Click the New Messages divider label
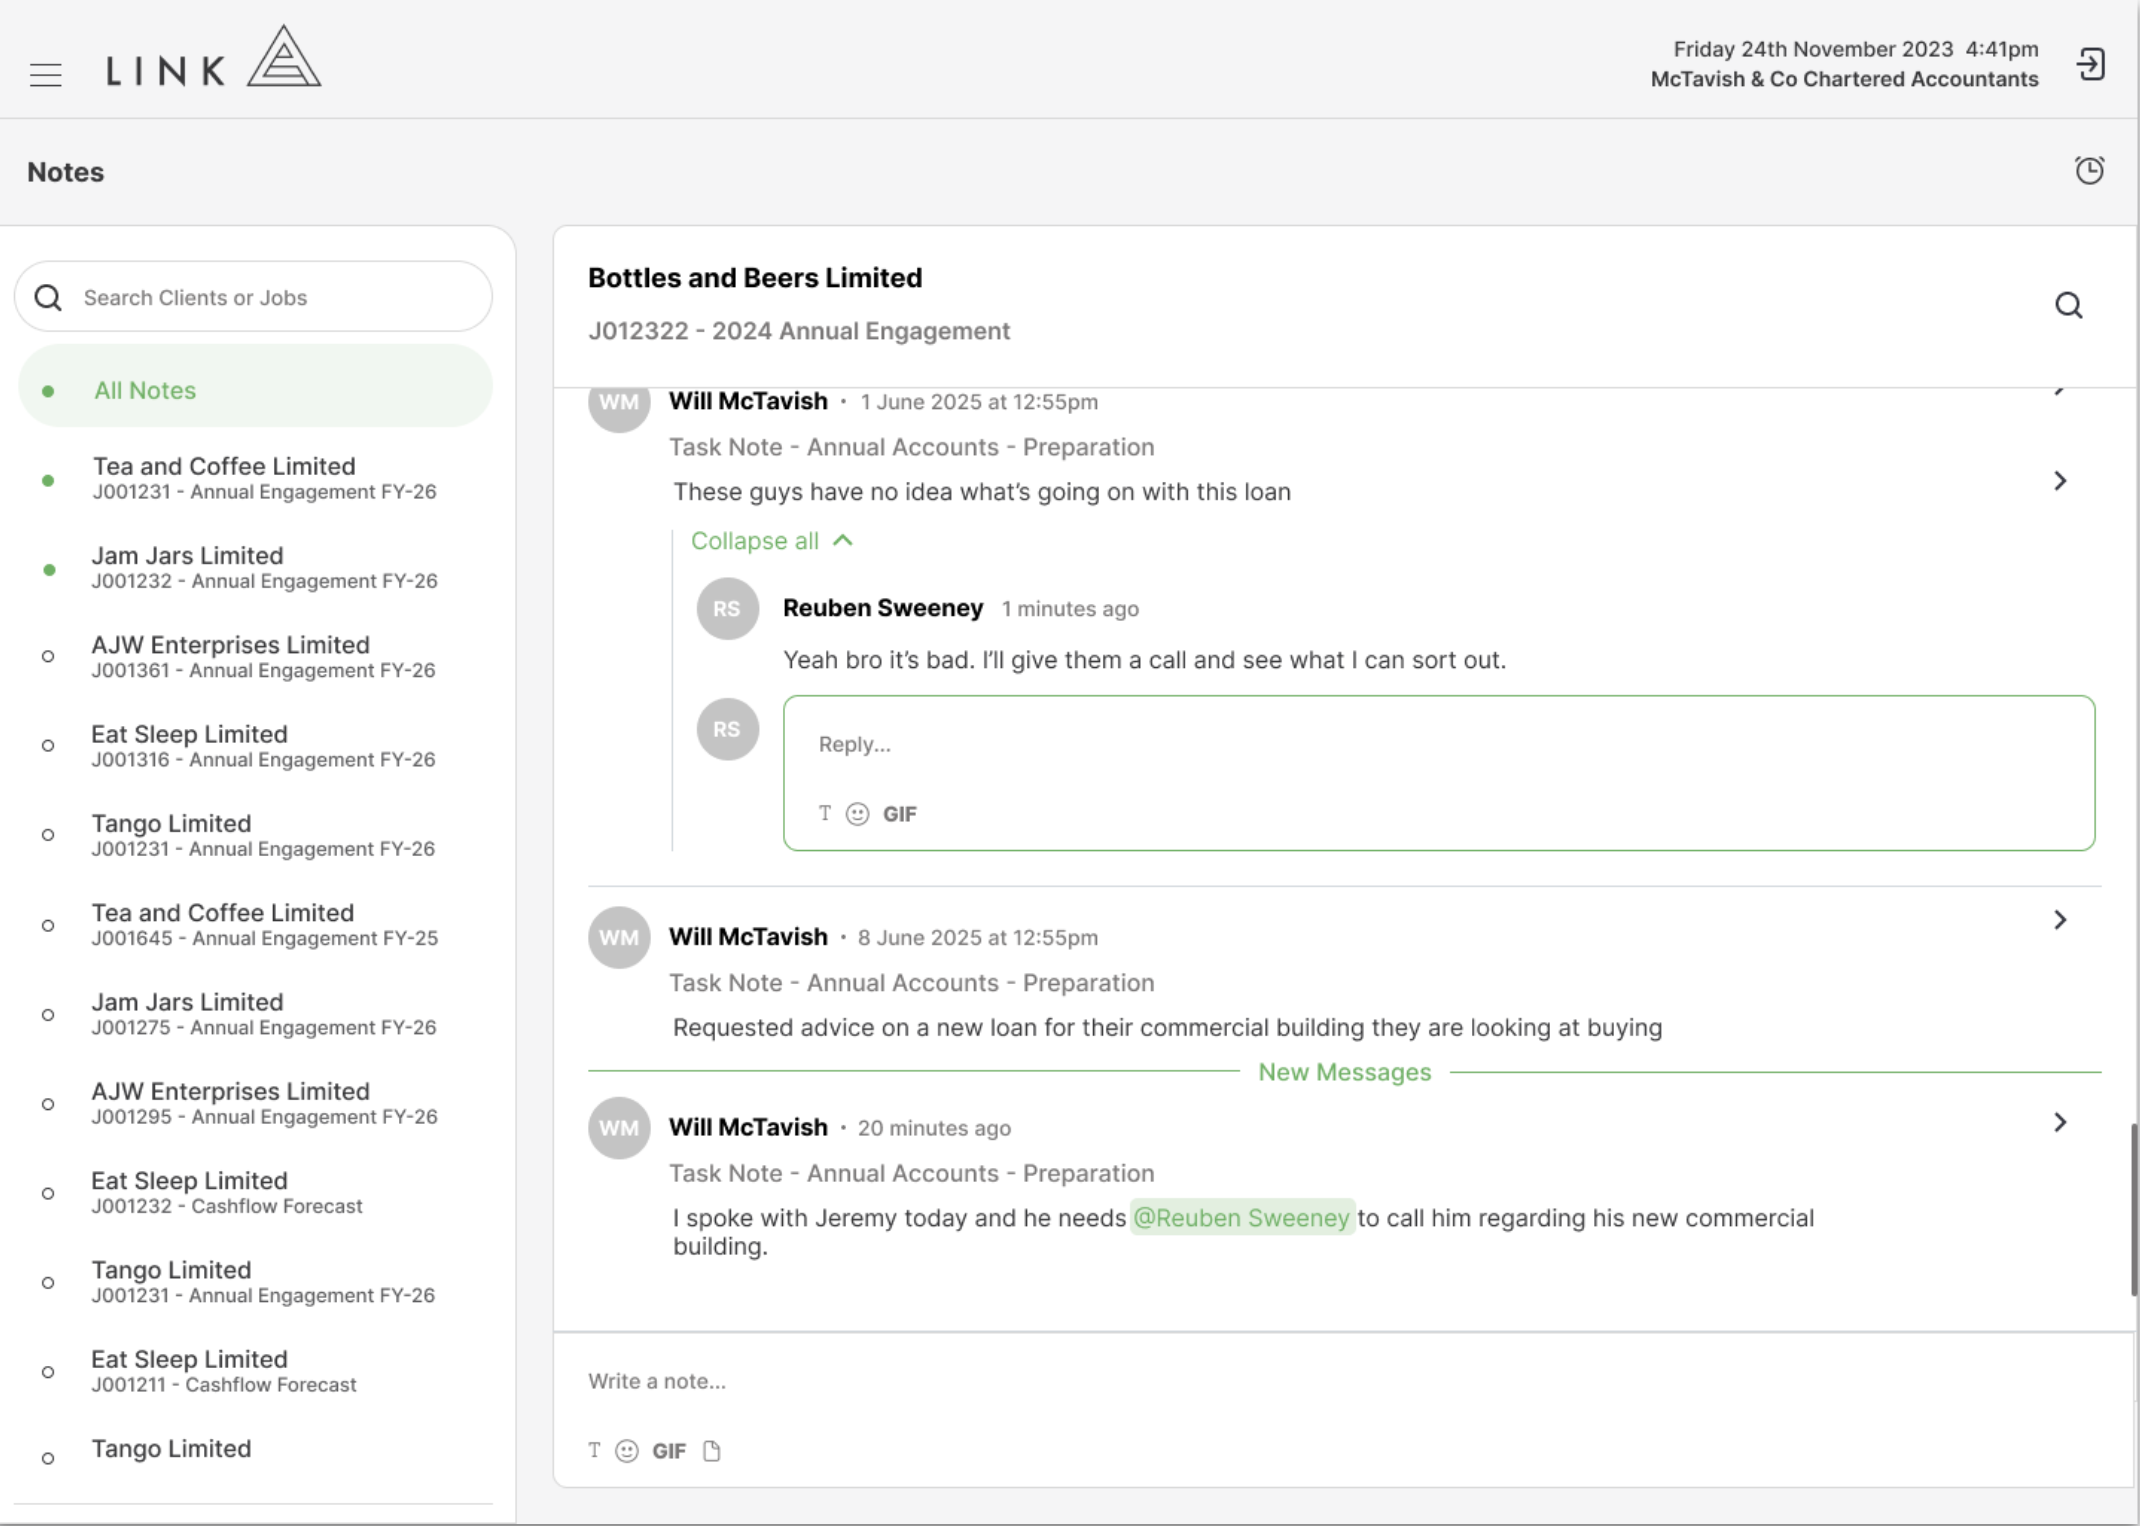The width and height of the screenshot is (2140, 1526). [x=1344, y=1072]
